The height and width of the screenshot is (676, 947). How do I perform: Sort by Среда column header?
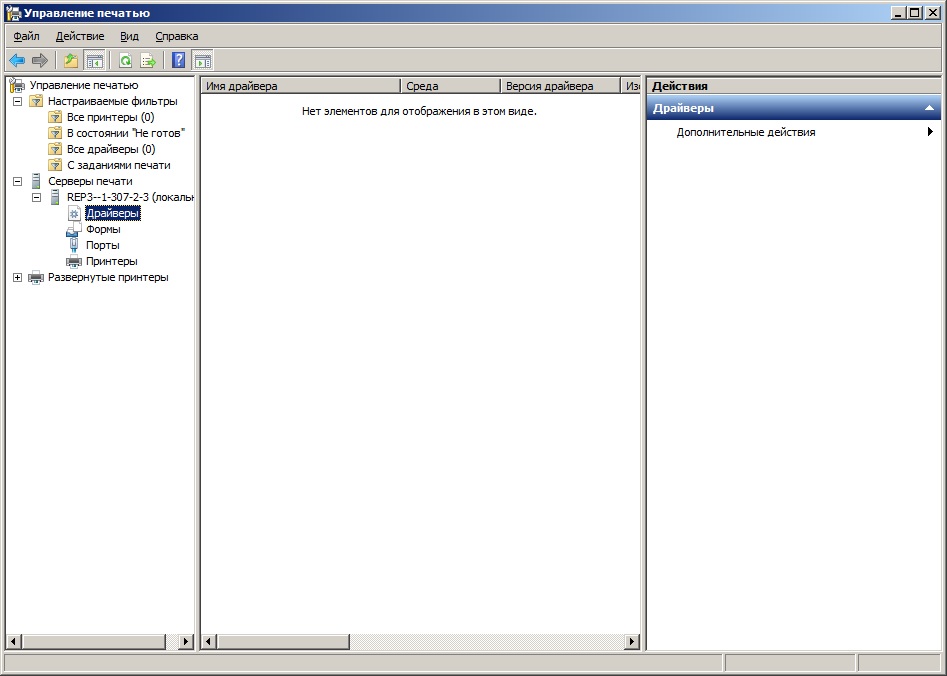(x=451, y=86)
